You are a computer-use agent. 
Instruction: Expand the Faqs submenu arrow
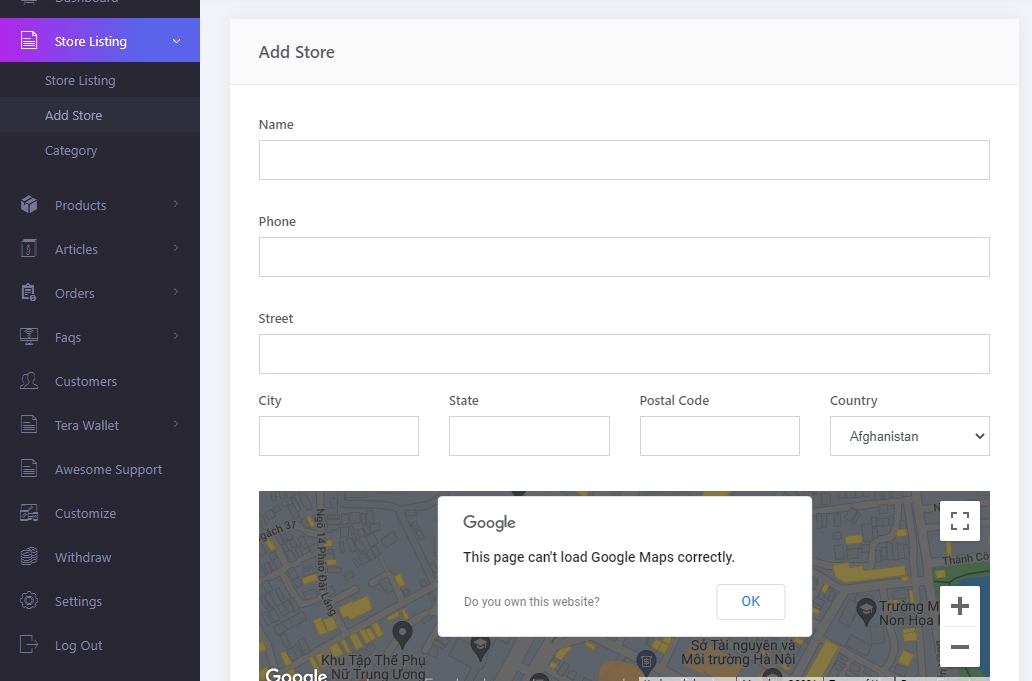[176, 337]
